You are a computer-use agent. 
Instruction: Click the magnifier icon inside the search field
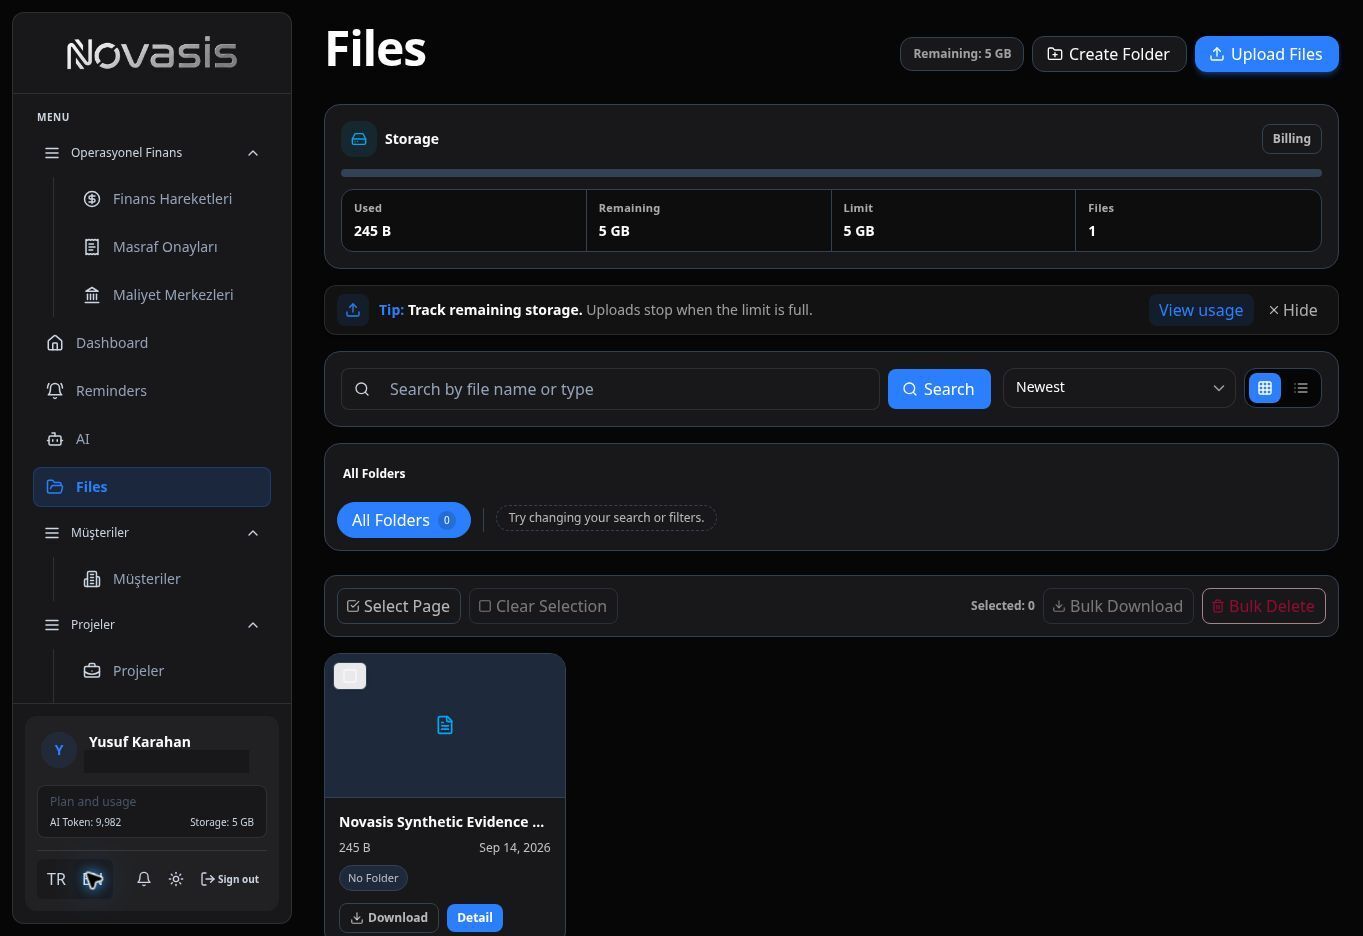tap(362, 389)
